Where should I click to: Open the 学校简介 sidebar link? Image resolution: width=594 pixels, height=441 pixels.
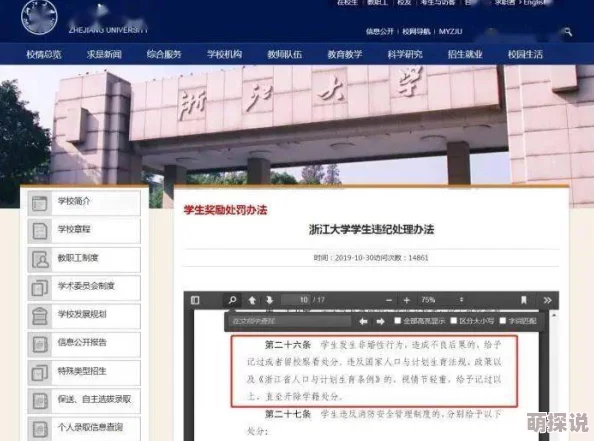74,201
